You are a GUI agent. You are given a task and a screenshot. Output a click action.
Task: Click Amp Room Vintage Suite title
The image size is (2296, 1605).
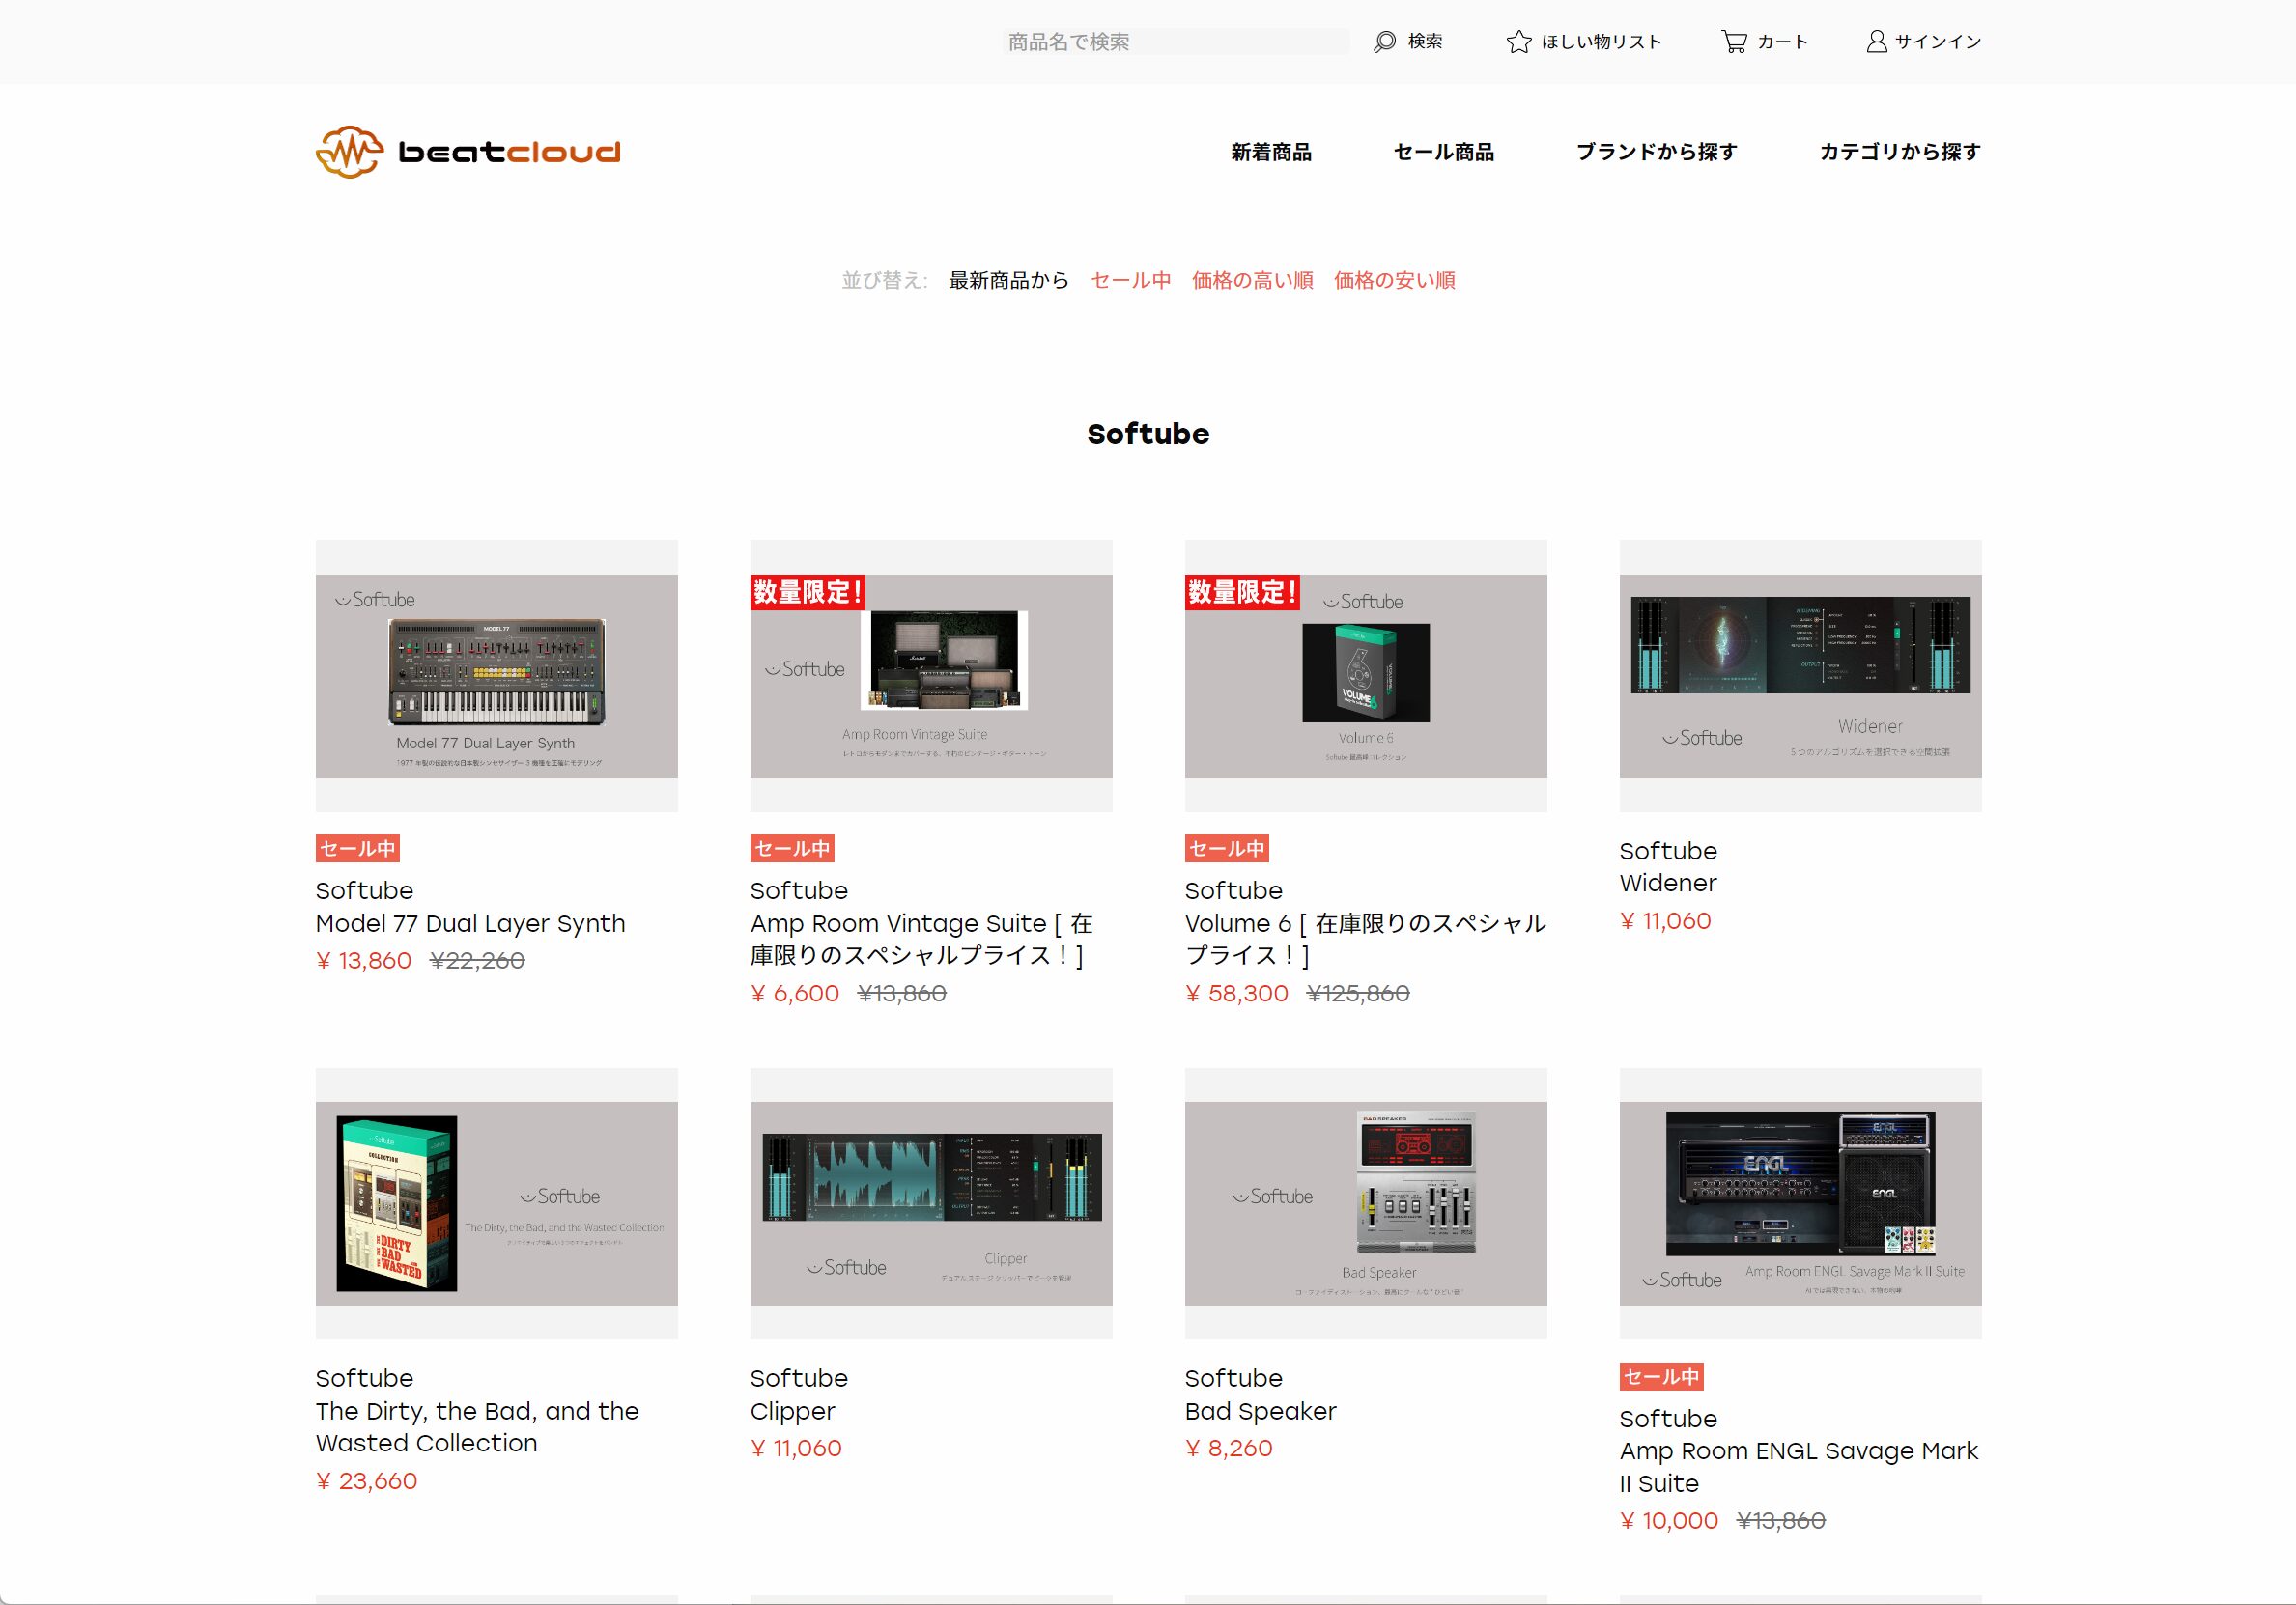pyautogui.click(x=921, y=939)
